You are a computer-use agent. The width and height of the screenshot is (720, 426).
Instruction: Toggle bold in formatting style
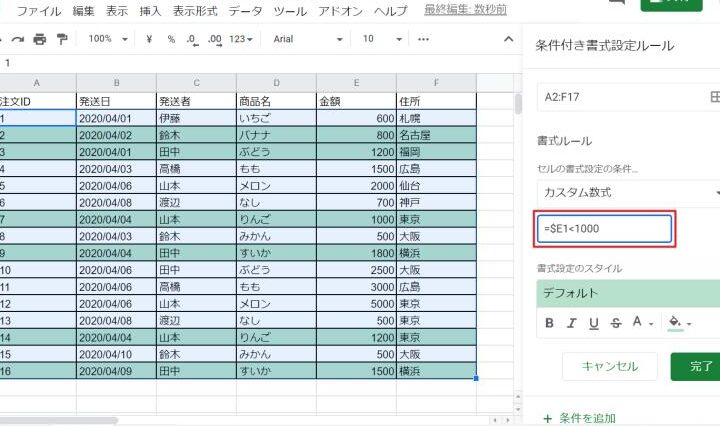tap(549, 323)
